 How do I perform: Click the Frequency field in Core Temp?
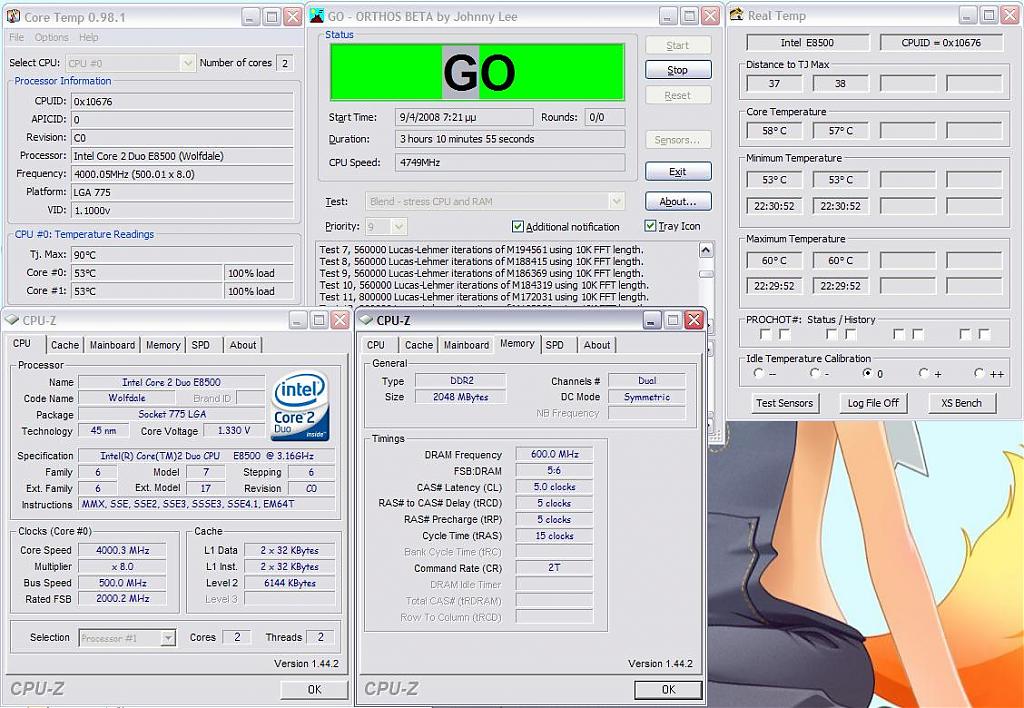click(182, 174)
